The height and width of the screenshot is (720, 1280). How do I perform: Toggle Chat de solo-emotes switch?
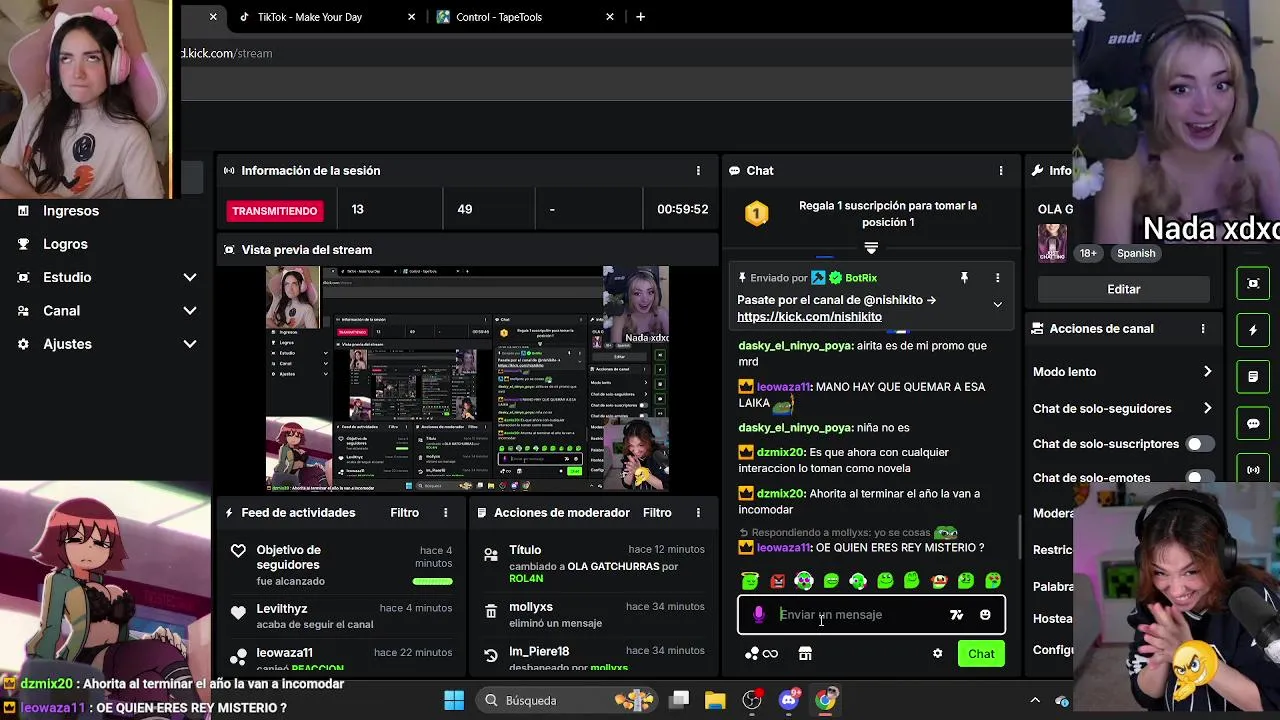coord(1199,478)
